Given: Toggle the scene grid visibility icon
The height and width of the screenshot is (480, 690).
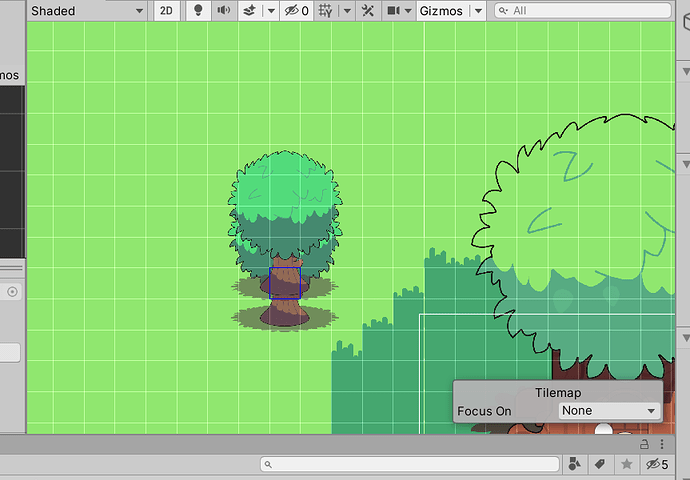Looking at the screenshot, I should point(326,11).
